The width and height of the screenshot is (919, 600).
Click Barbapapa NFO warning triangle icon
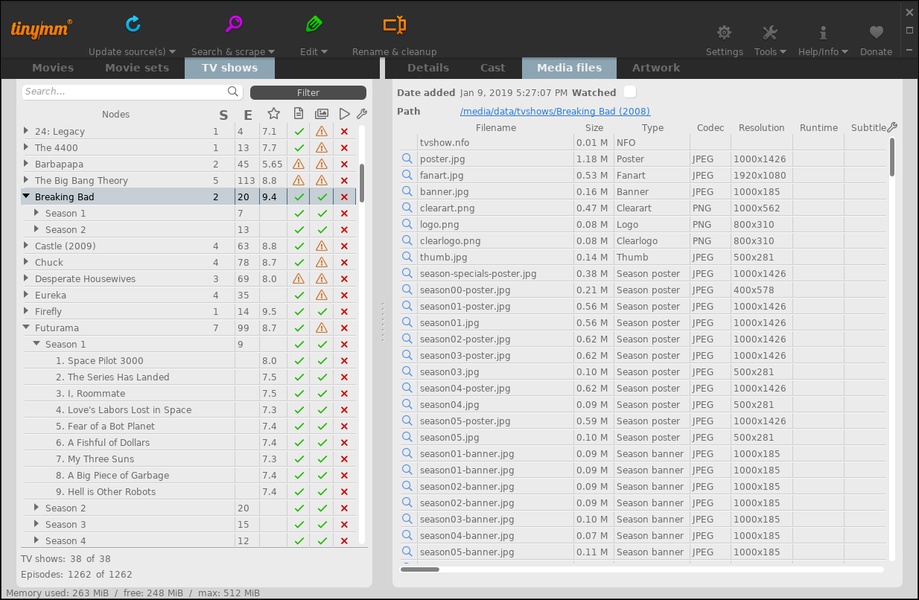coord(298,164)
